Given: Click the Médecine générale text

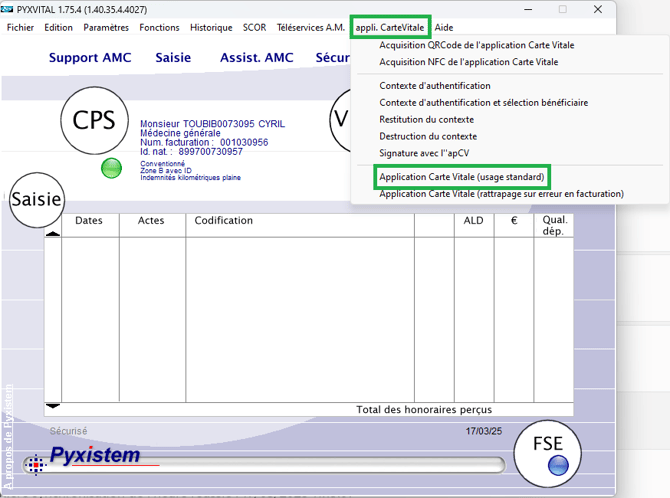Looking at the screenshot, I should click(180, 133).
